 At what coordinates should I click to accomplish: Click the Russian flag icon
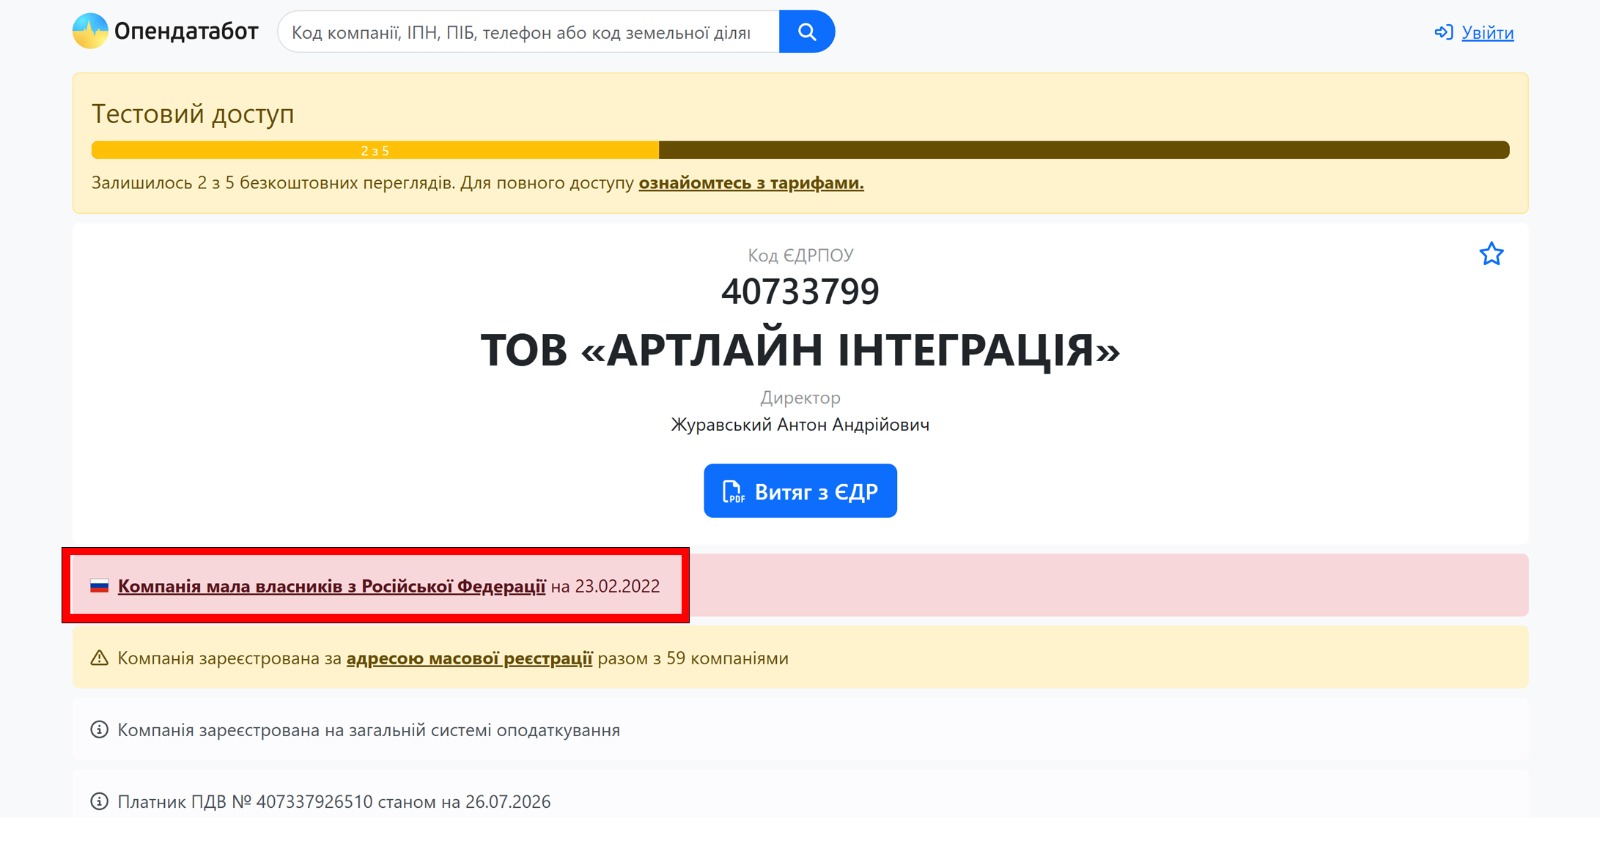99,586
